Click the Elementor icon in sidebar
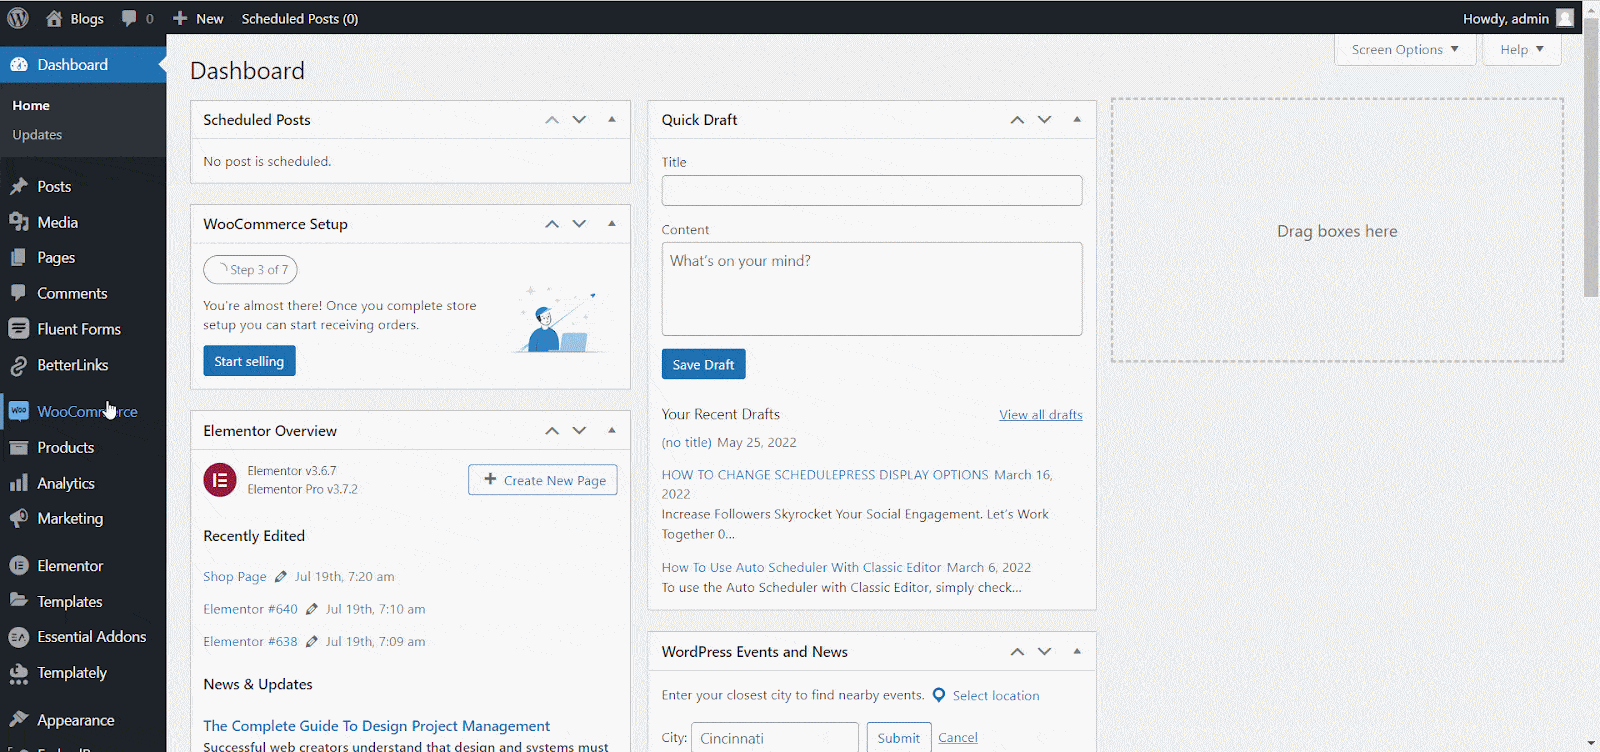Viewport: 1600px width, 752px height. 18,566
